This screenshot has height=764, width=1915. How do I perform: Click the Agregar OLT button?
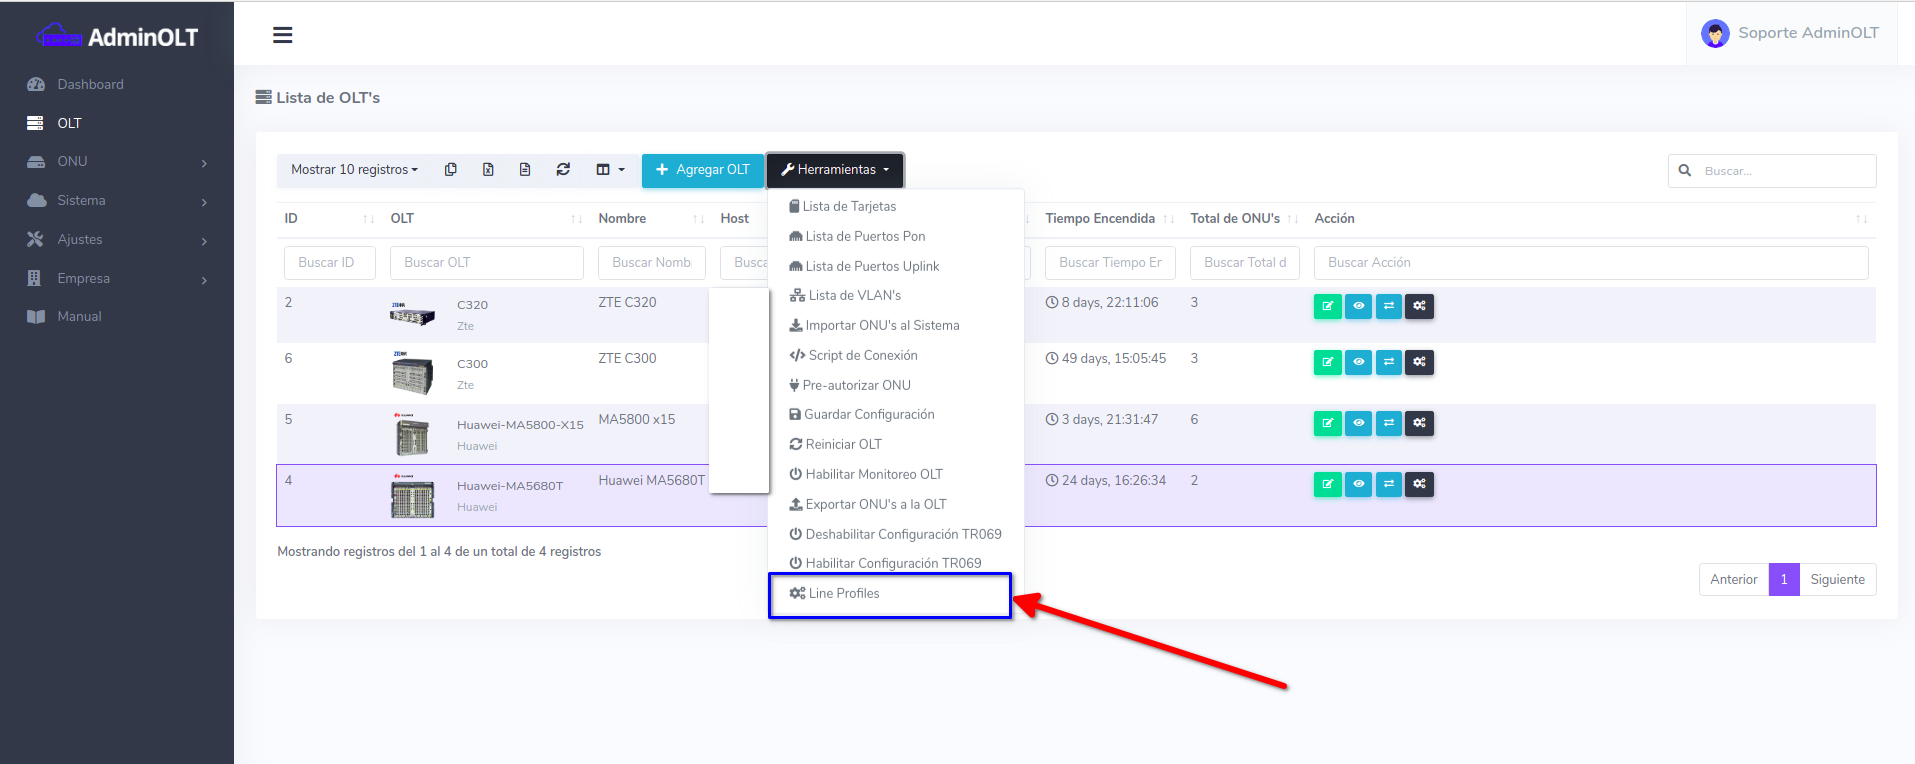pos(702,170)
